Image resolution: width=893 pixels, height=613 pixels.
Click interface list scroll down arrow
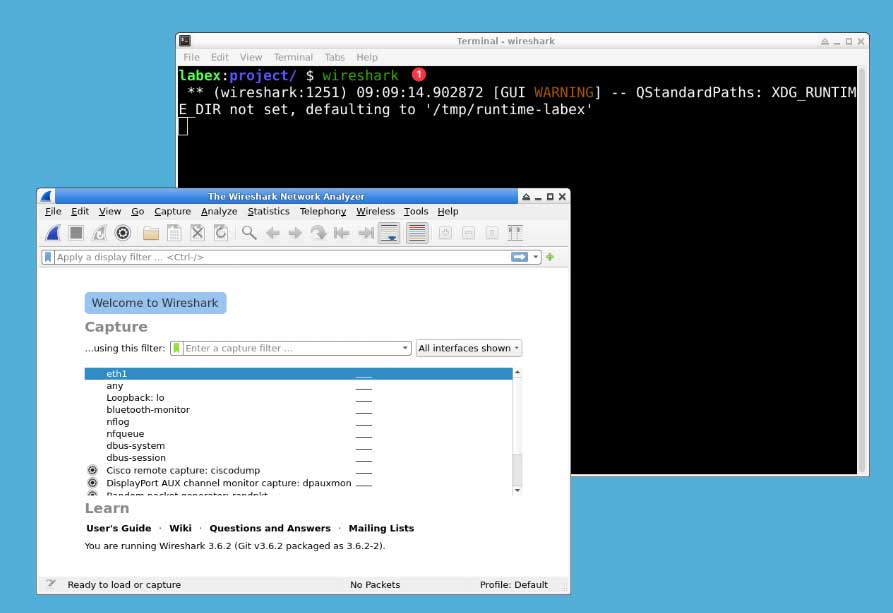517,490
